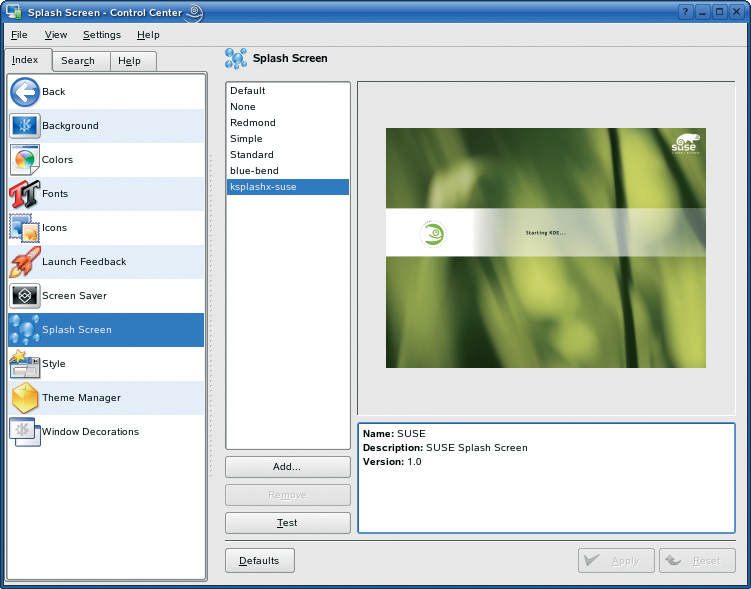
Task: Click the Defaults button
Action: pyautogui.click(x=260, y=561)
